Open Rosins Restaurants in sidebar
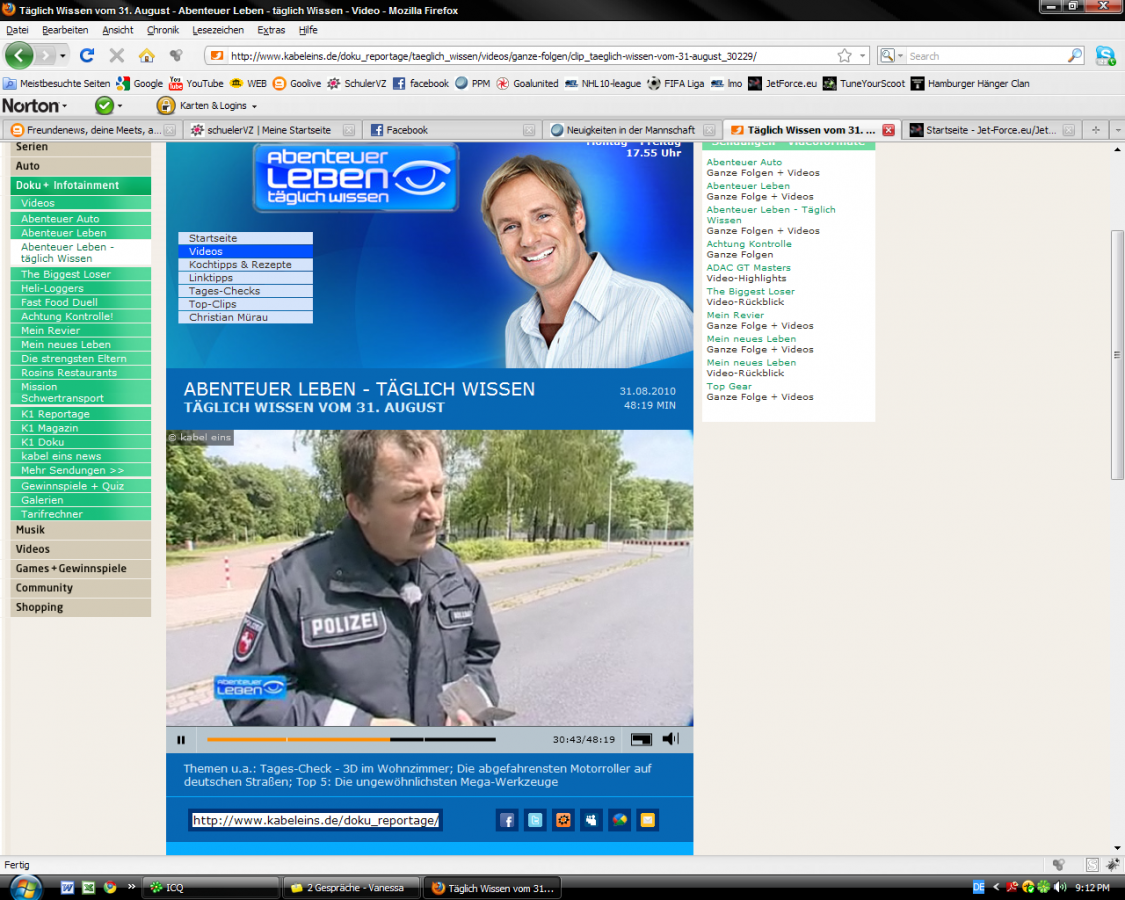The height and width of the screenshot is (900, 1125). [80, 372]
